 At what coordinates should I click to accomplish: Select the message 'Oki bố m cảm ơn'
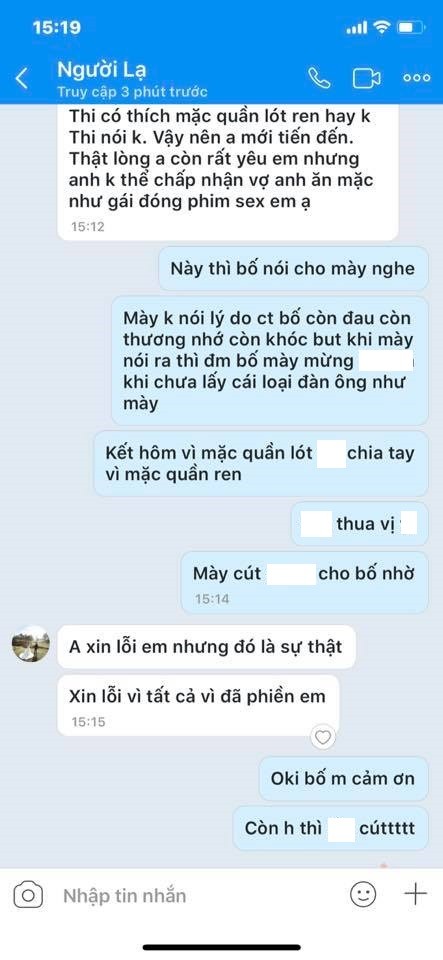click(x=343, y=779)
